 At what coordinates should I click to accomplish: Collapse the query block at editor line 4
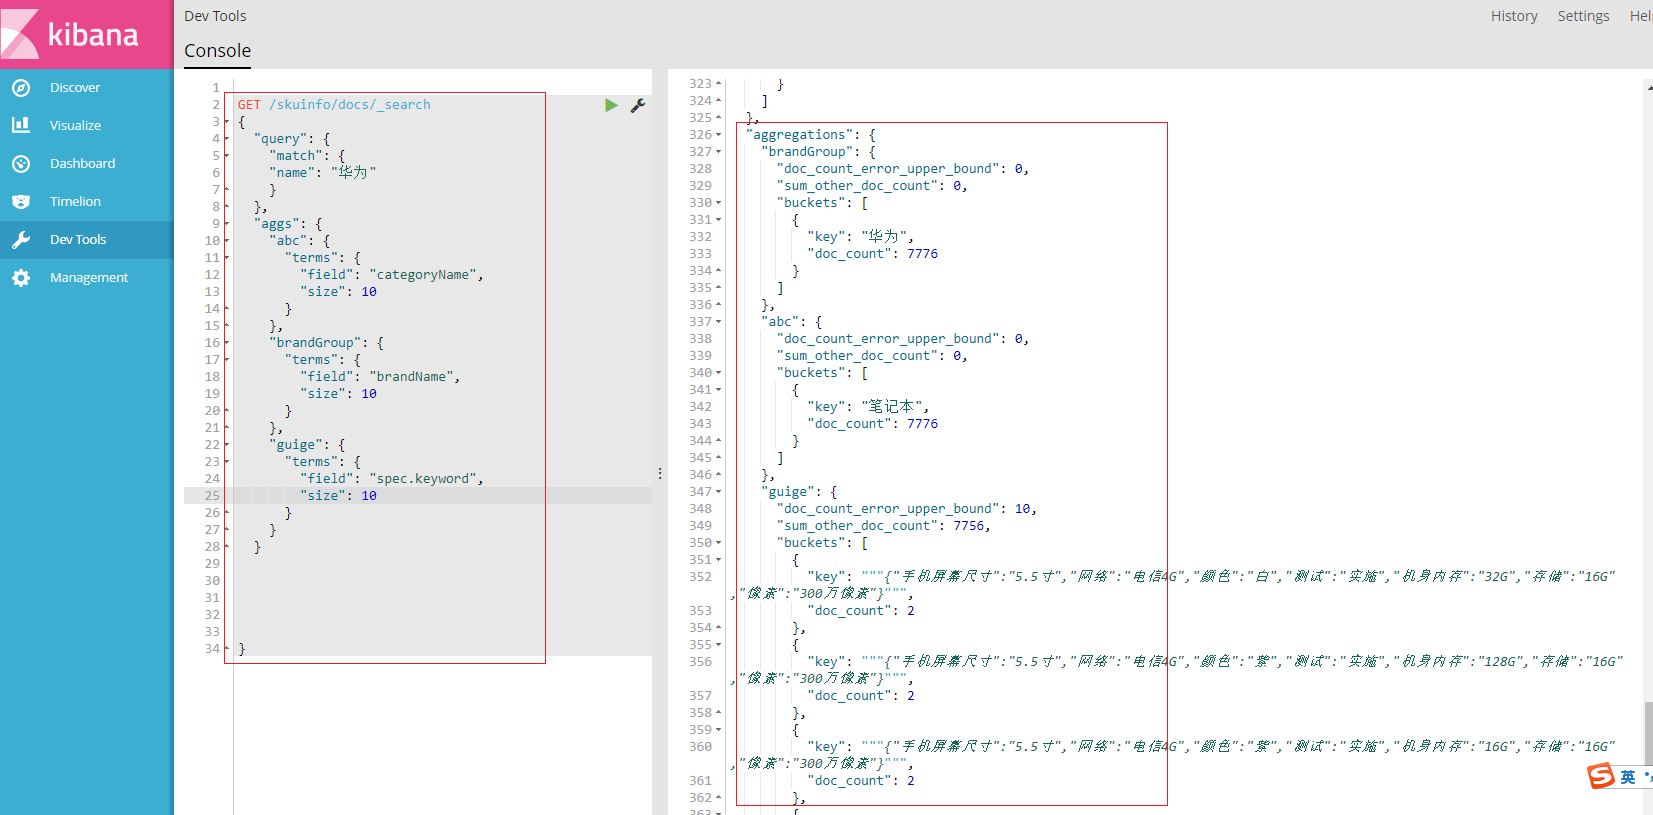(x=227, y=139)
